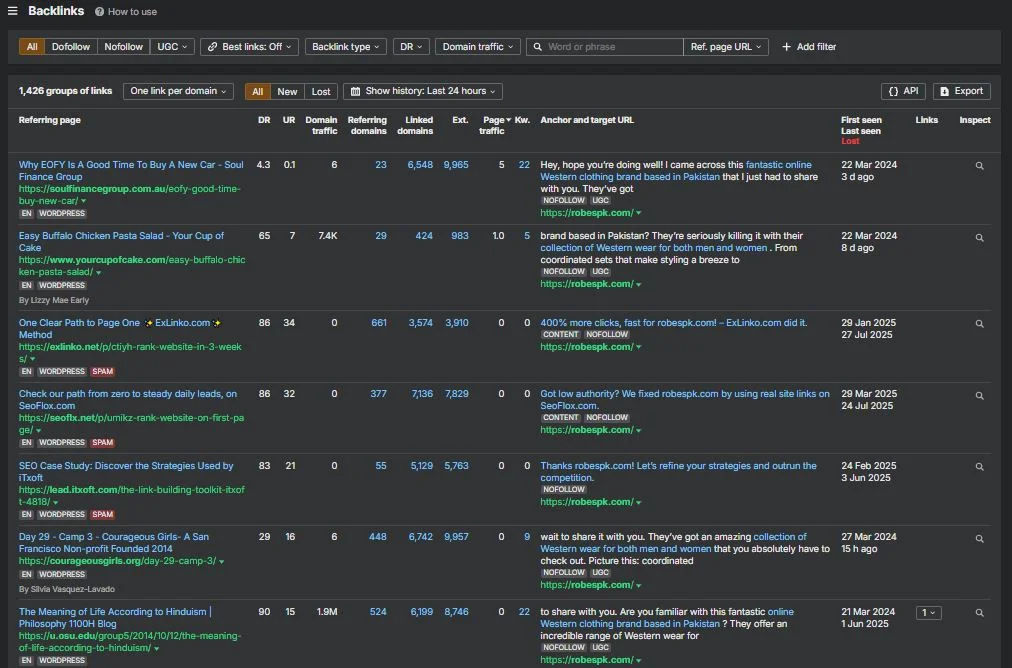Screen dimensions: 1012x668
Task: Open Day 29 - Camp 3 Courageous Girls link
Action: pos(114,542)
